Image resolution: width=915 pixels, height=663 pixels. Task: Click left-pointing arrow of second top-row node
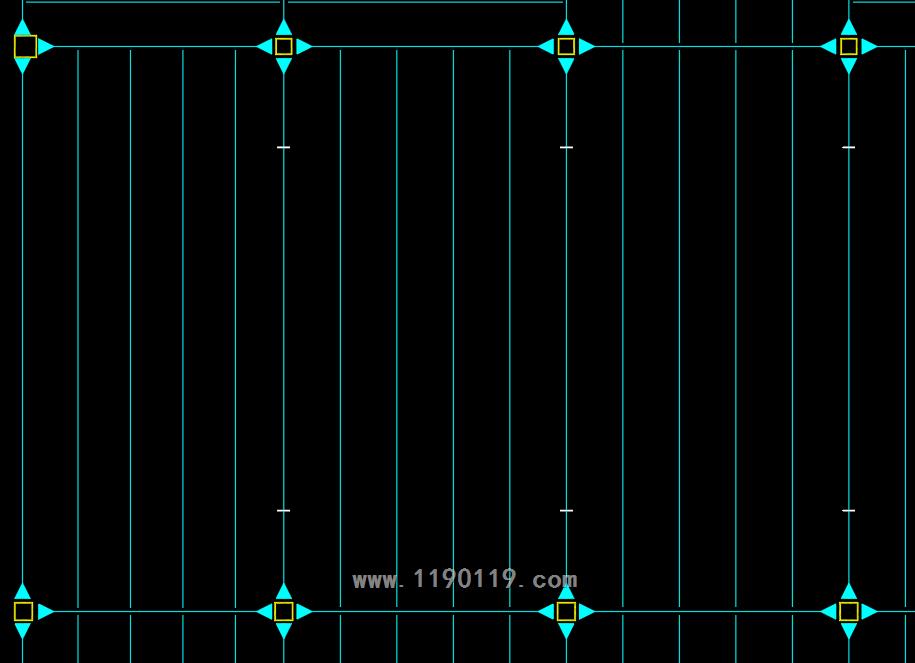point(264,46)
